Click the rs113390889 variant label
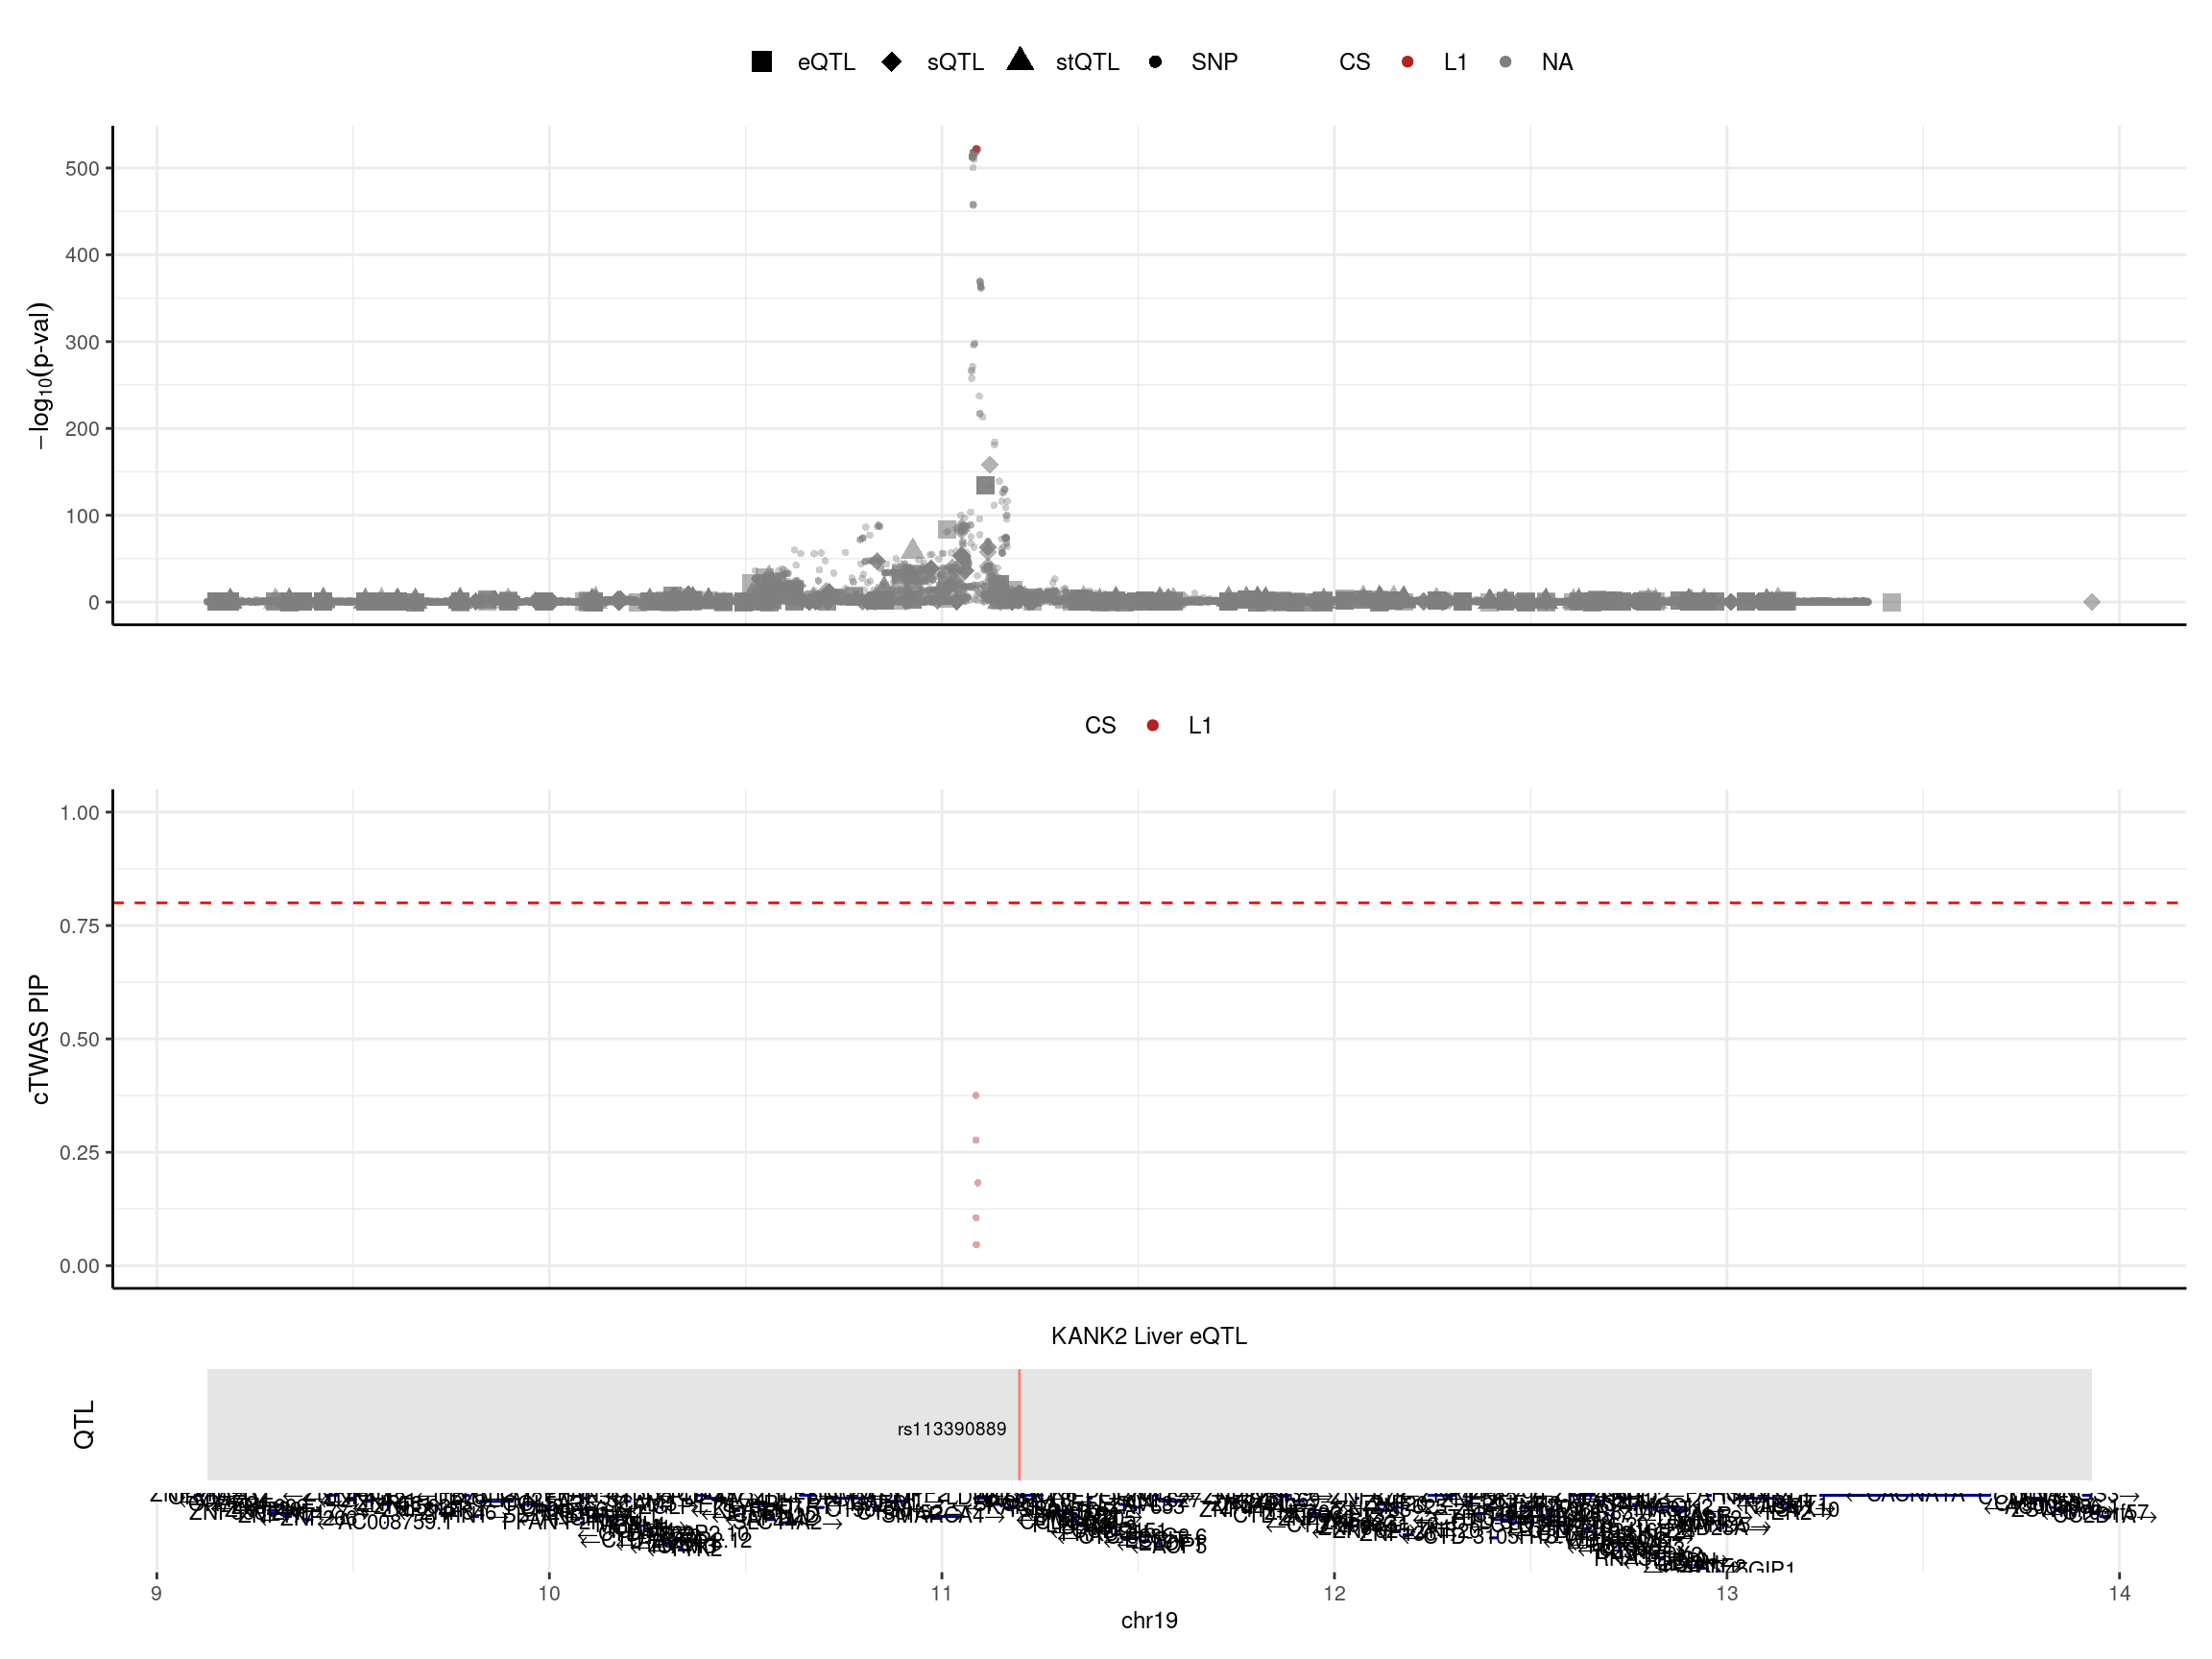Screen dimensions: 2212x1659 pos(951,1429)
